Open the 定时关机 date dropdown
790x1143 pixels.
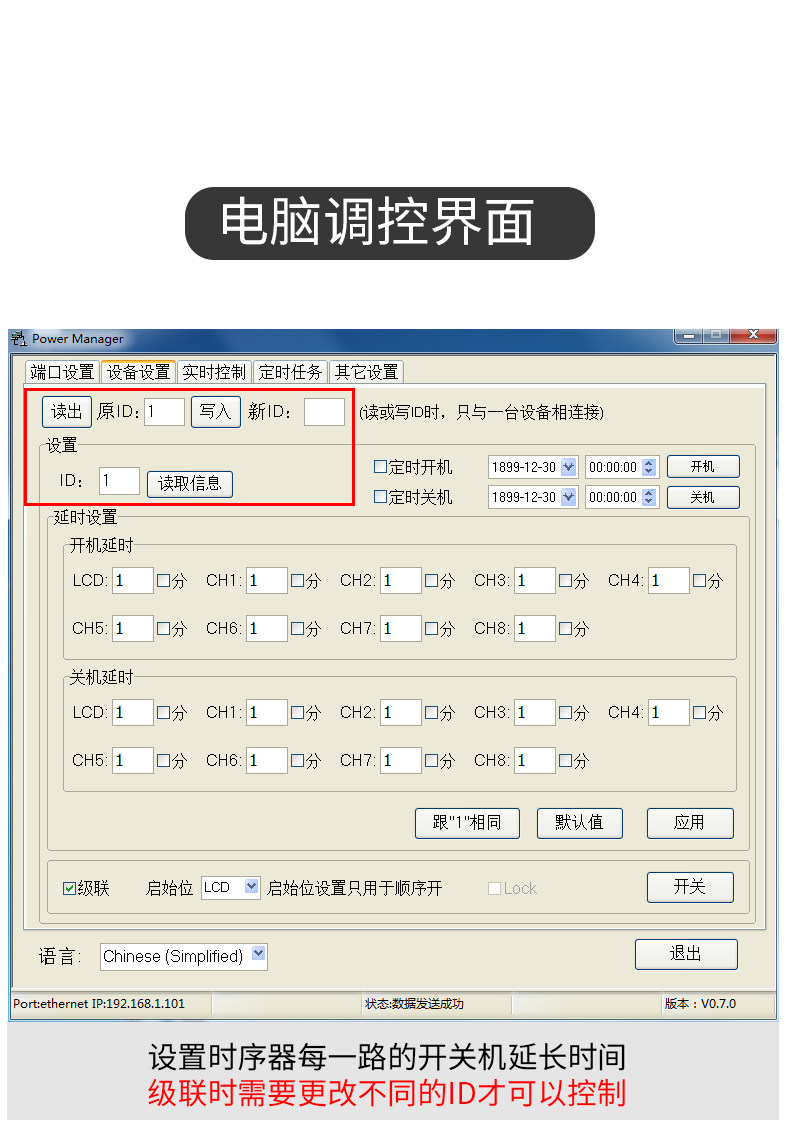pos(568,497)
